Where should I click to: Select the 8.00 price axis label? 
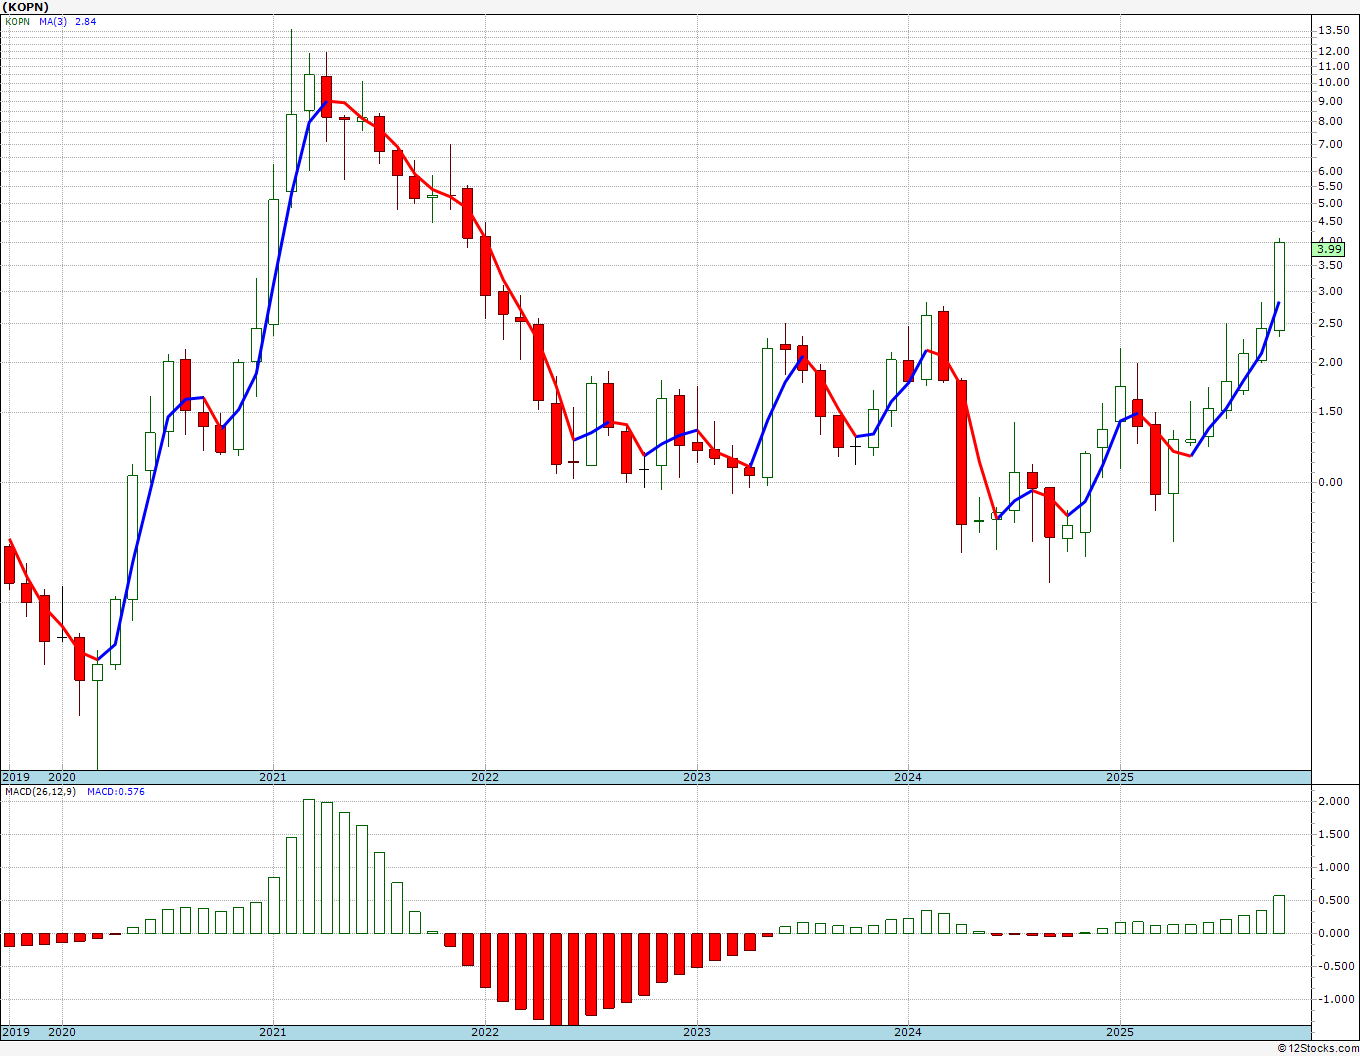tap(1330, 121)
